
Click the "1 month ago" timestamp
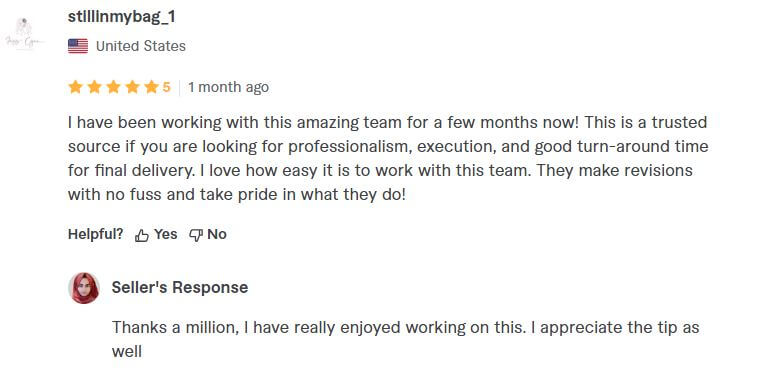click(x=228, y=87)
